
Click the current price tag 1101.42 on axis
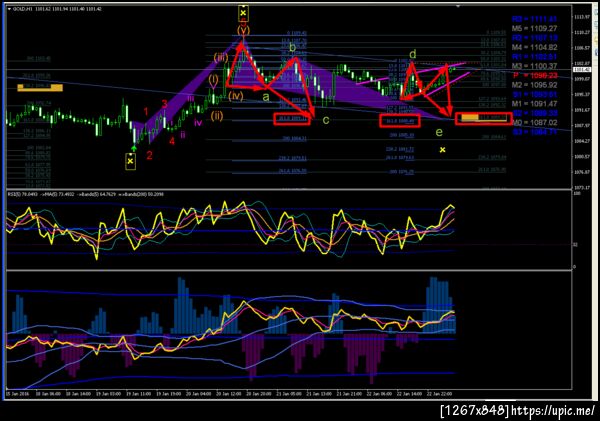pos(580,70)
